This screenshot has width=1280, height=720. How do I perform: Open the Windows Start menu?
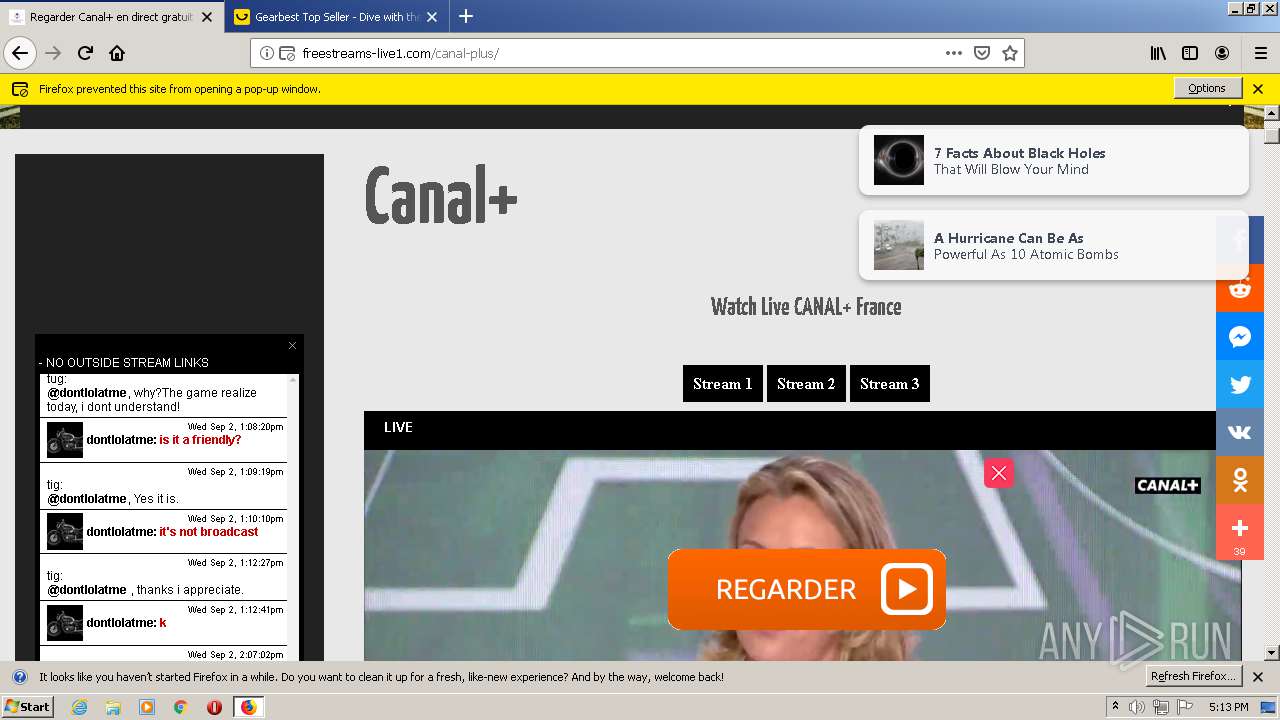tap(28, 706)
